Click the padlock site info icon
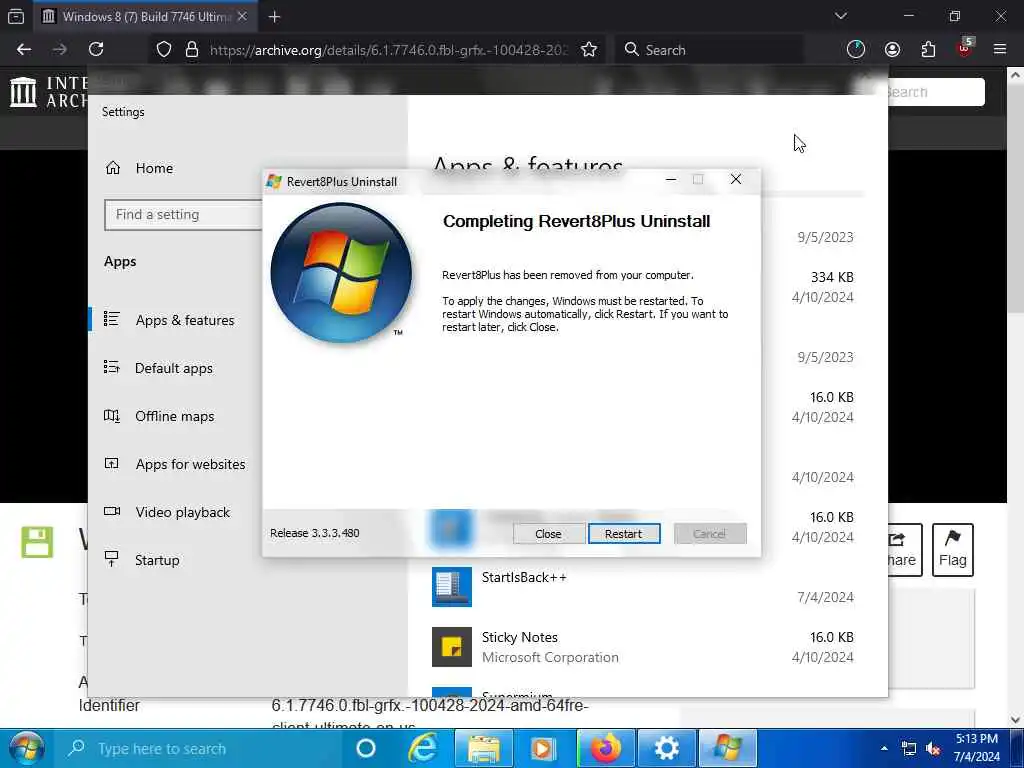This screenshot has height=768, width=1024. point(192,50)
